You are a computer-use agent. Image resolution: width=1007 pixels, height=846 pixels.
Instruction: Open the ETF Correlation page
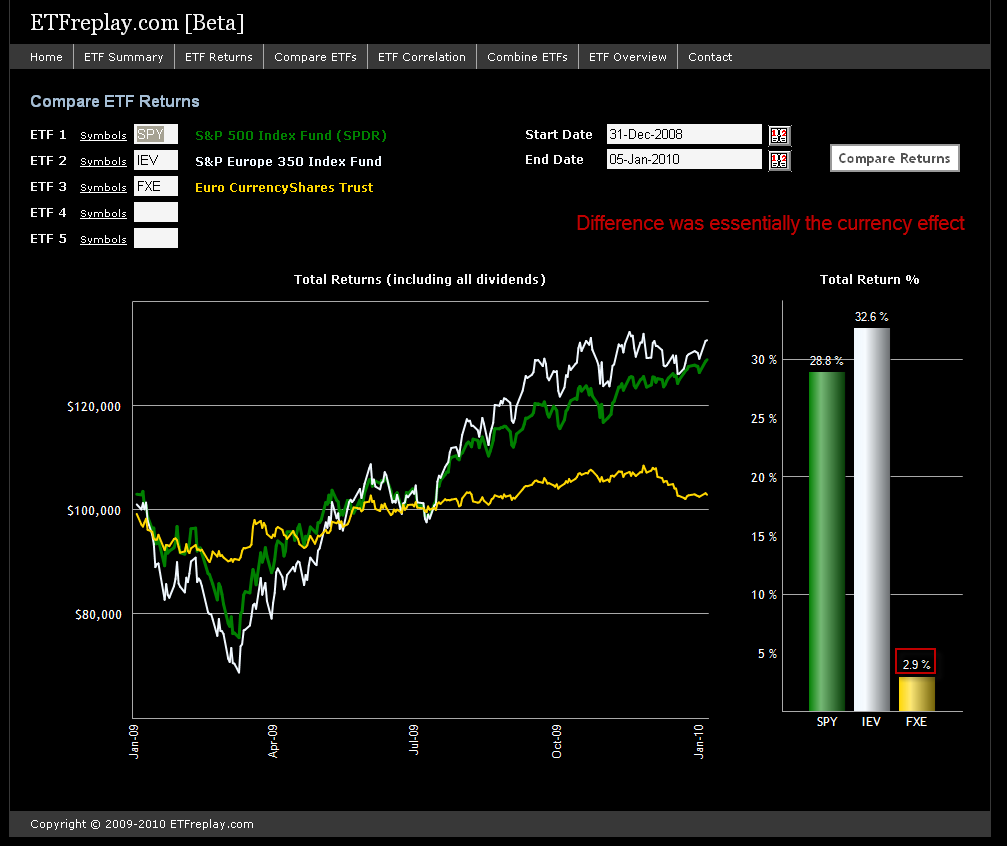click(x=421, y=57)
